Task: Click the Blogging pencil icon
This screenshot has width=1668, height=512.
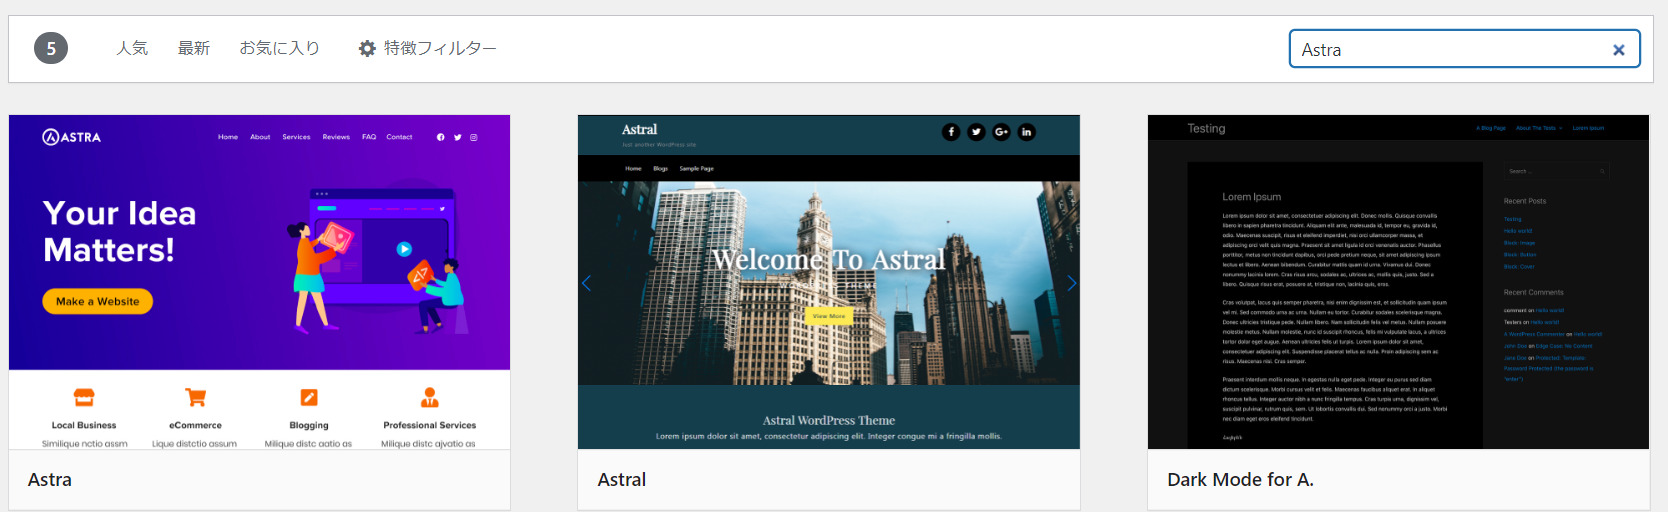Action: pyautogui.click(x=309, y=397)
